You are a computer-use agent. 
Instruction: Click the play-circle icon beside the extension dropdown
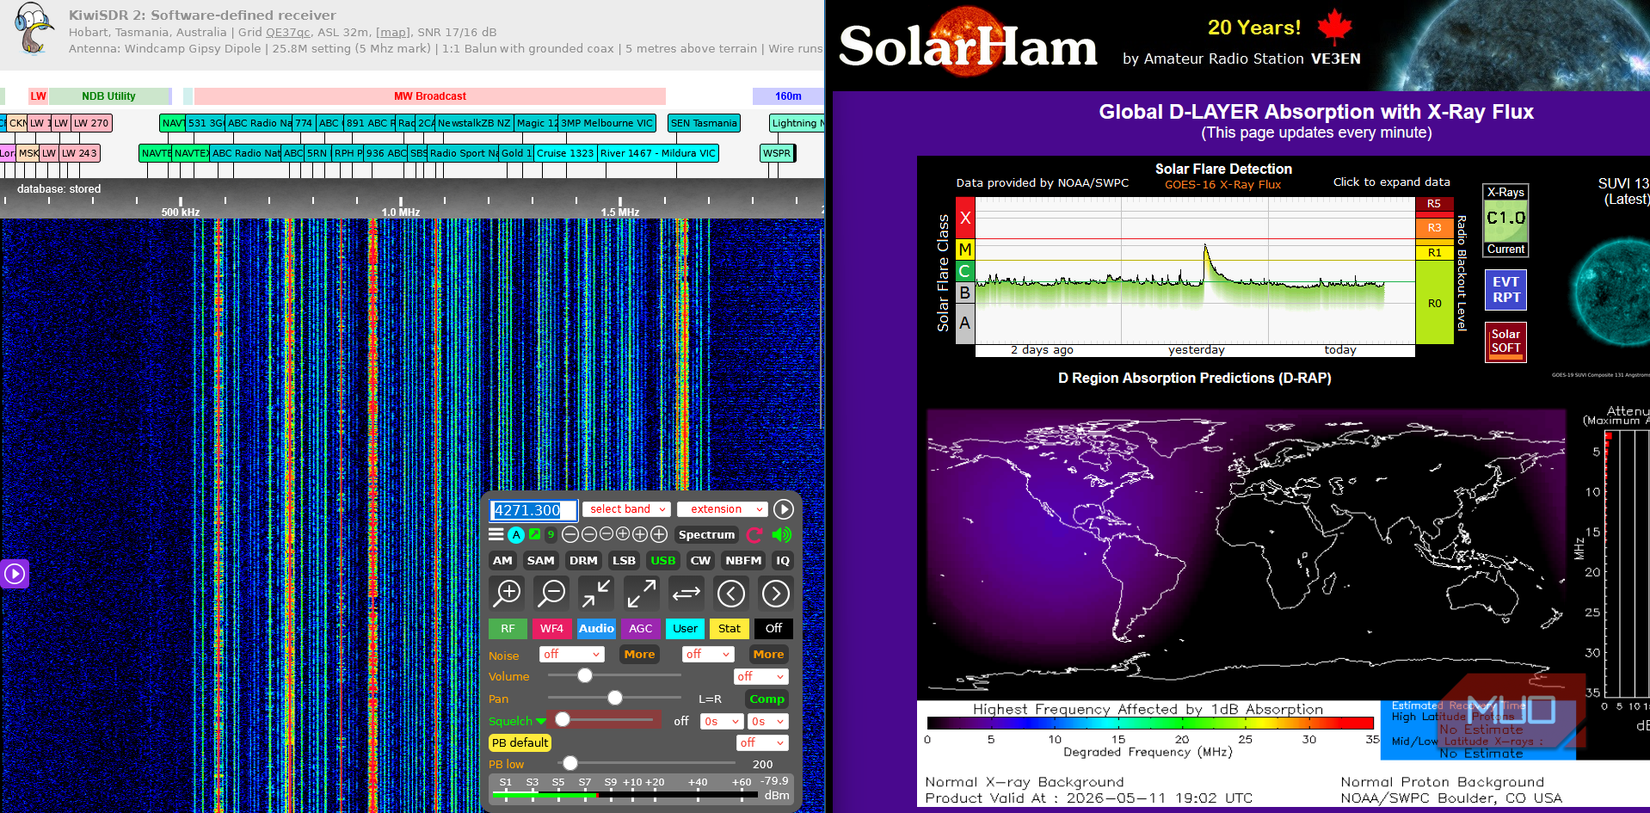[783, 509]
